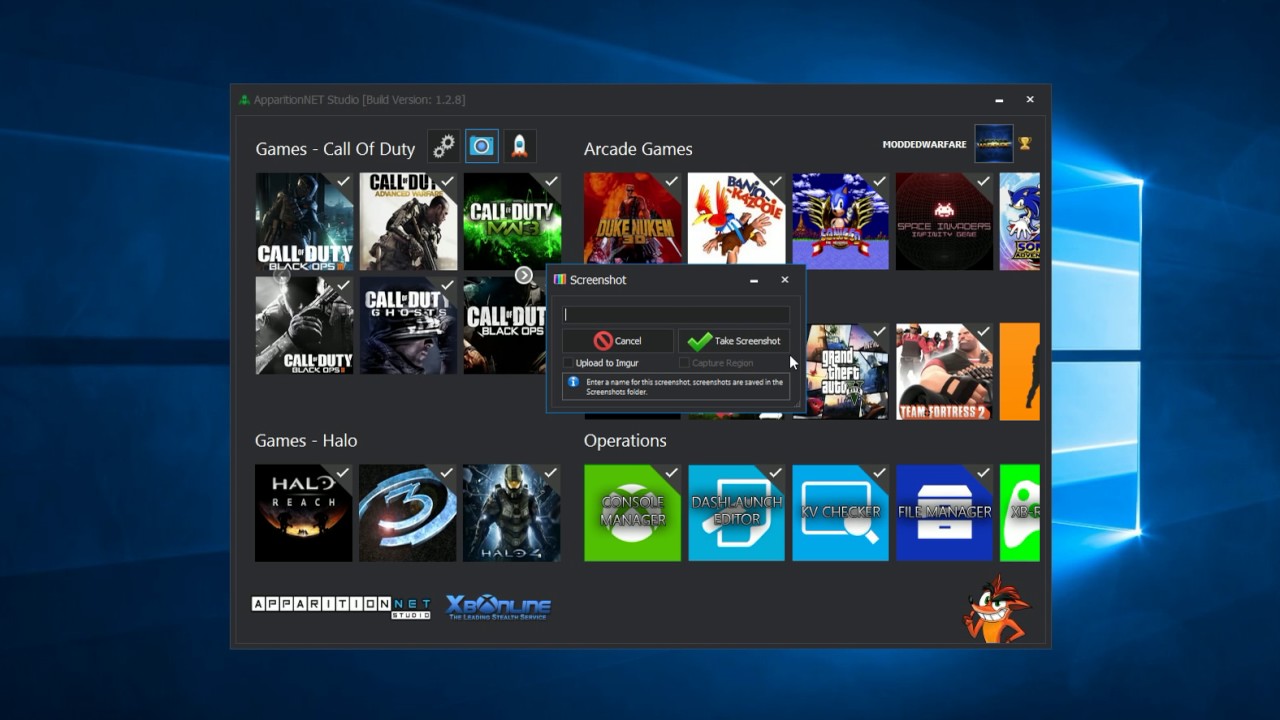The image size is (1280, 720).
Task: Toggle checkmark on Halo Reach tile
Action: [x=343, y=473]
